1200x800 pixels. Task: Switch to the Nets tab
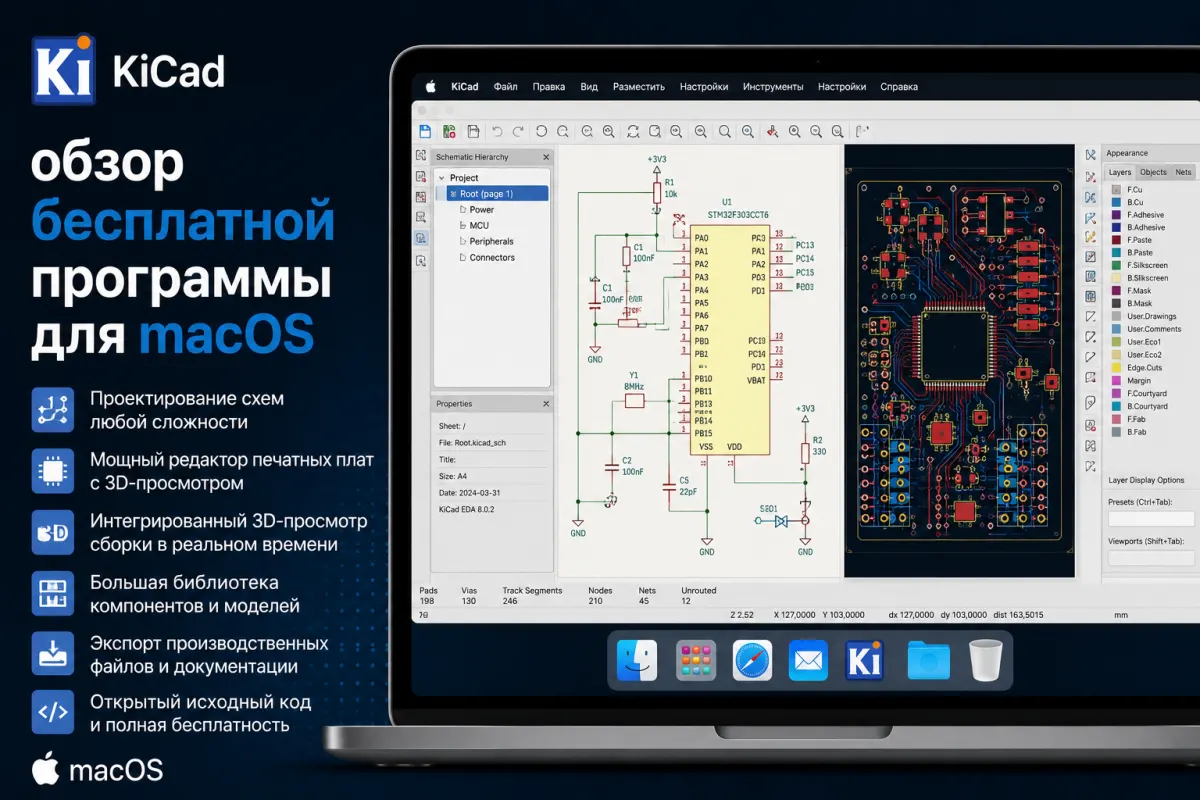pyautogui.click(x=1183, y=172)
